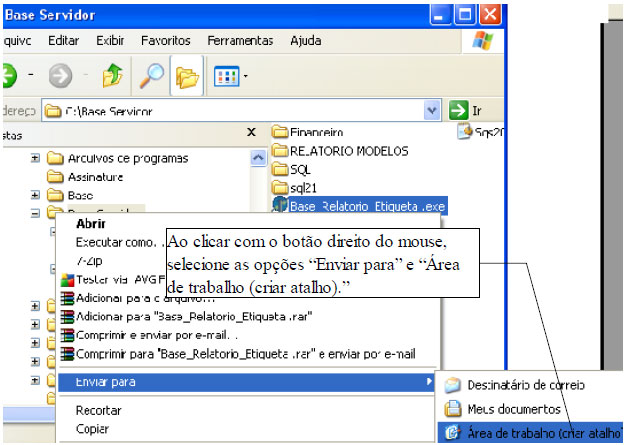Toggle the Folders pane button
This screenshot has height=445, width=629.
187,76
